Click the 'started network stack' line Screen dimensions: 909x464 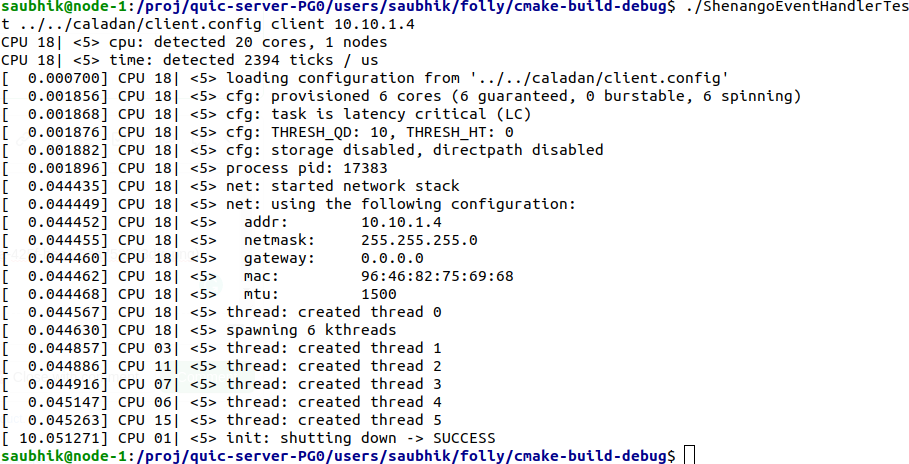[230, 186]
